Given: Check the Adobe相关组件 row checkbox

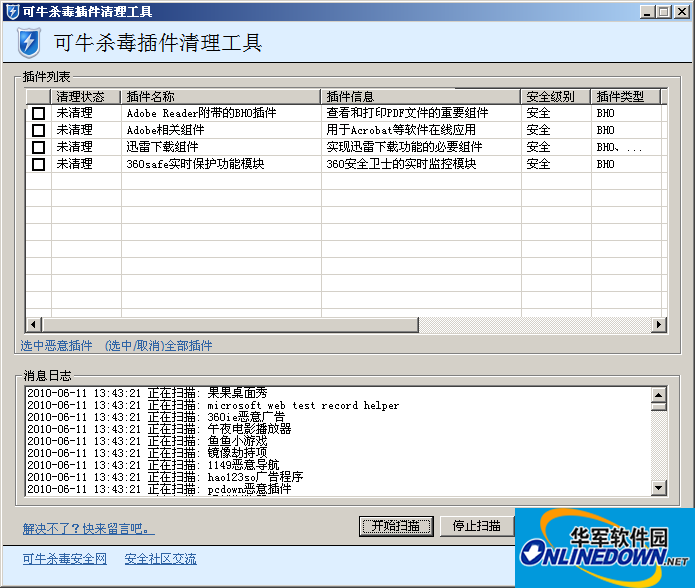Looking at the screenshot, I should pos(39,130).
